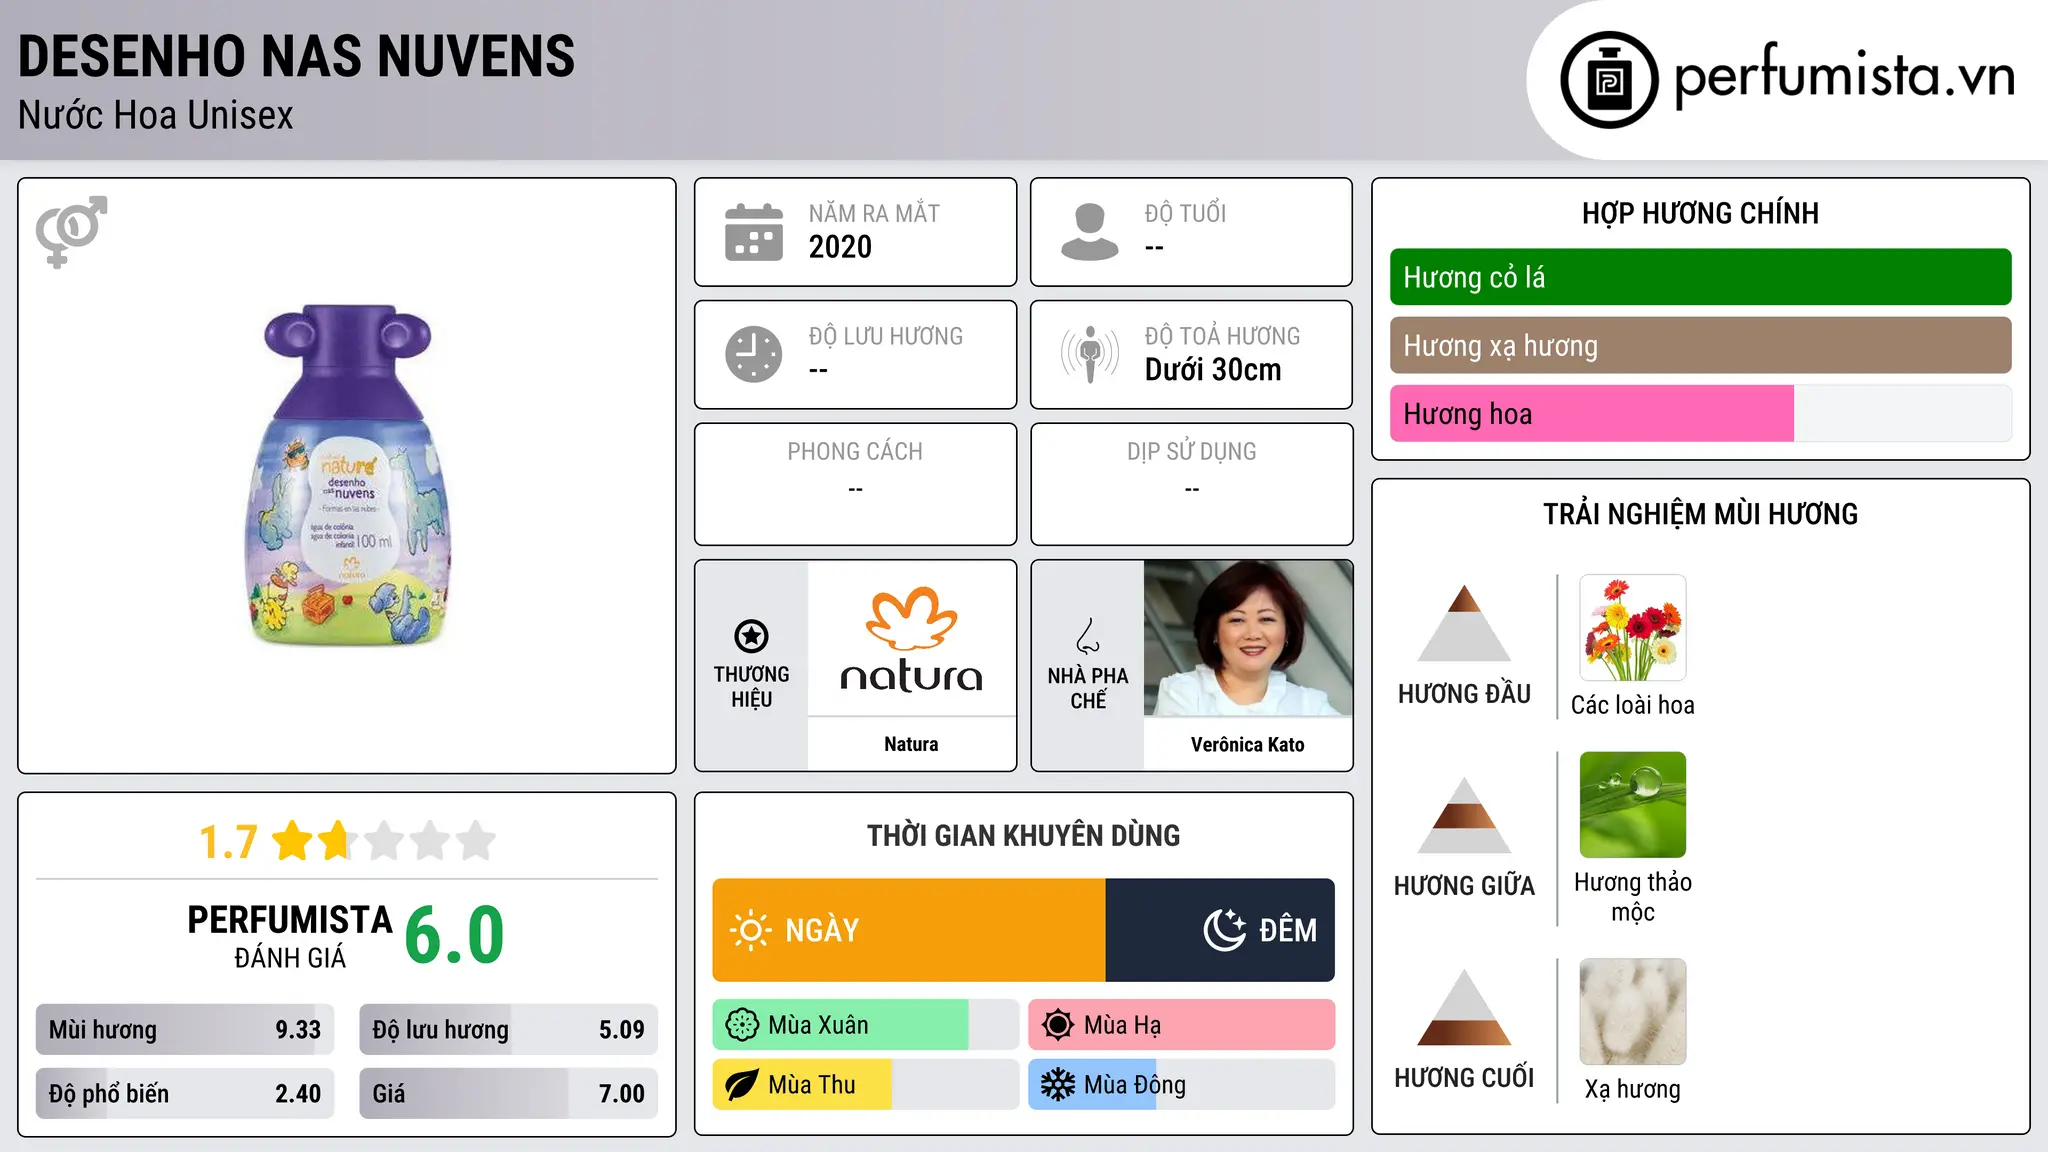
Task: Click the sun icon in the Ngày bar
Action: tap(751, 930)
